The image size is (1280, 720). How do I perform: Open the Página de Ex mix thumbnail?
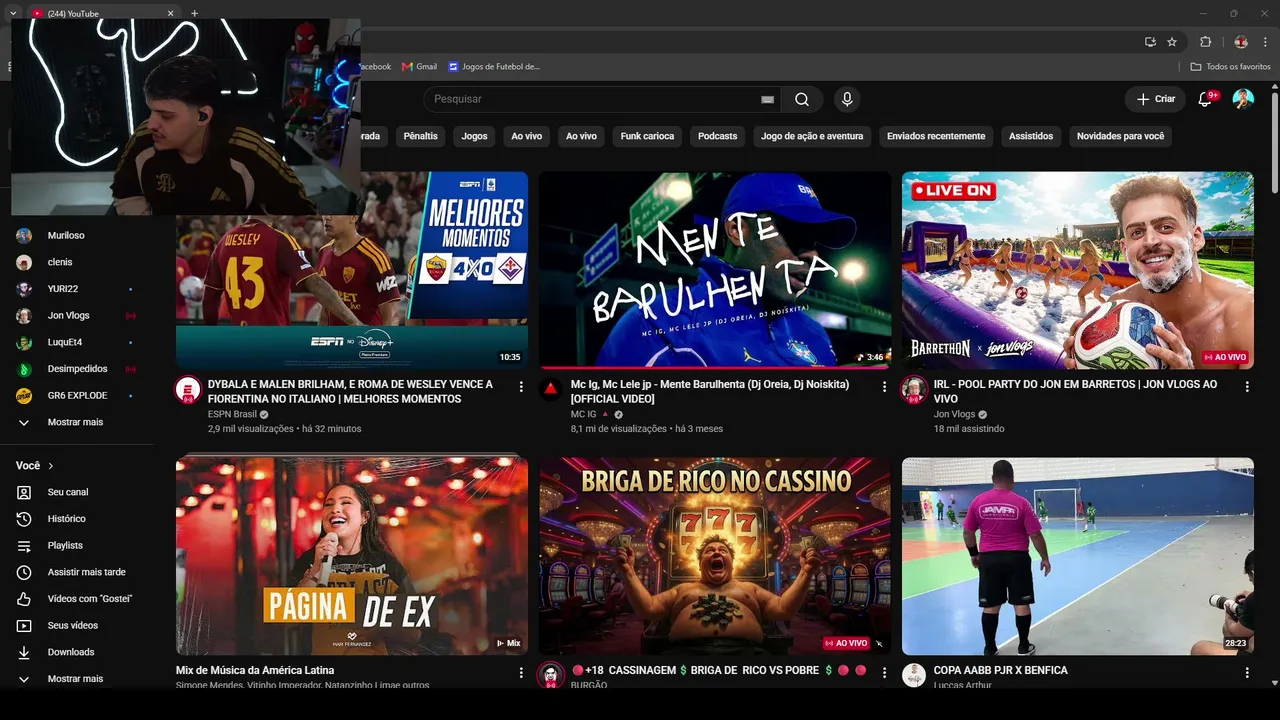(x=352, y=556)
